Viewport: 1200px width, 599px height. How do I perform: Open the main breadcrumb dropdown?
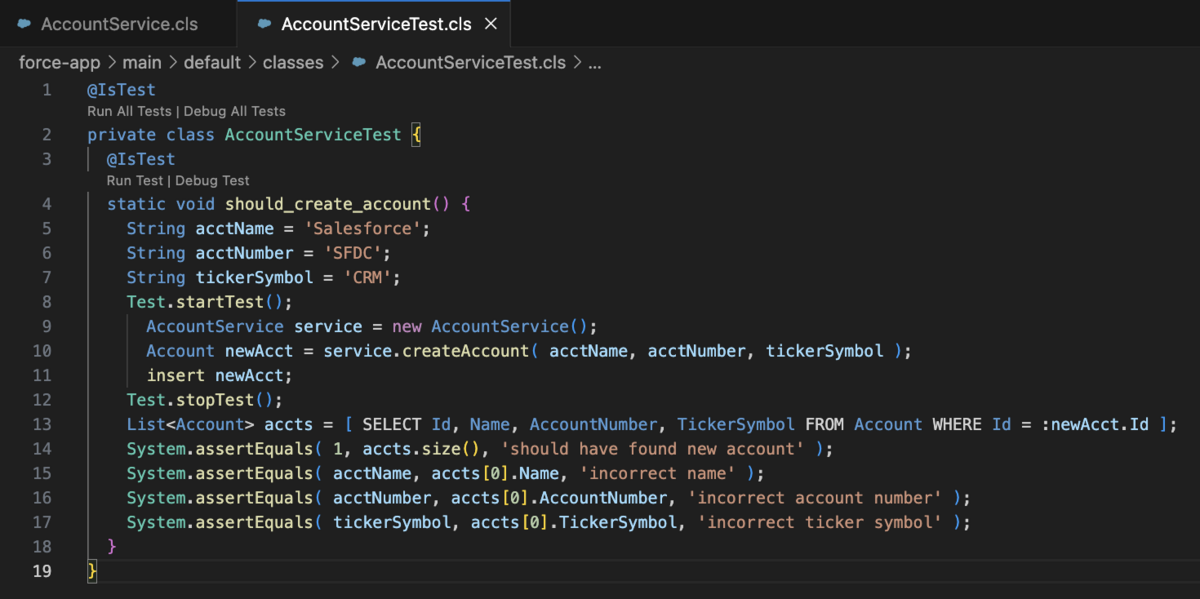[x=142, y=62]
